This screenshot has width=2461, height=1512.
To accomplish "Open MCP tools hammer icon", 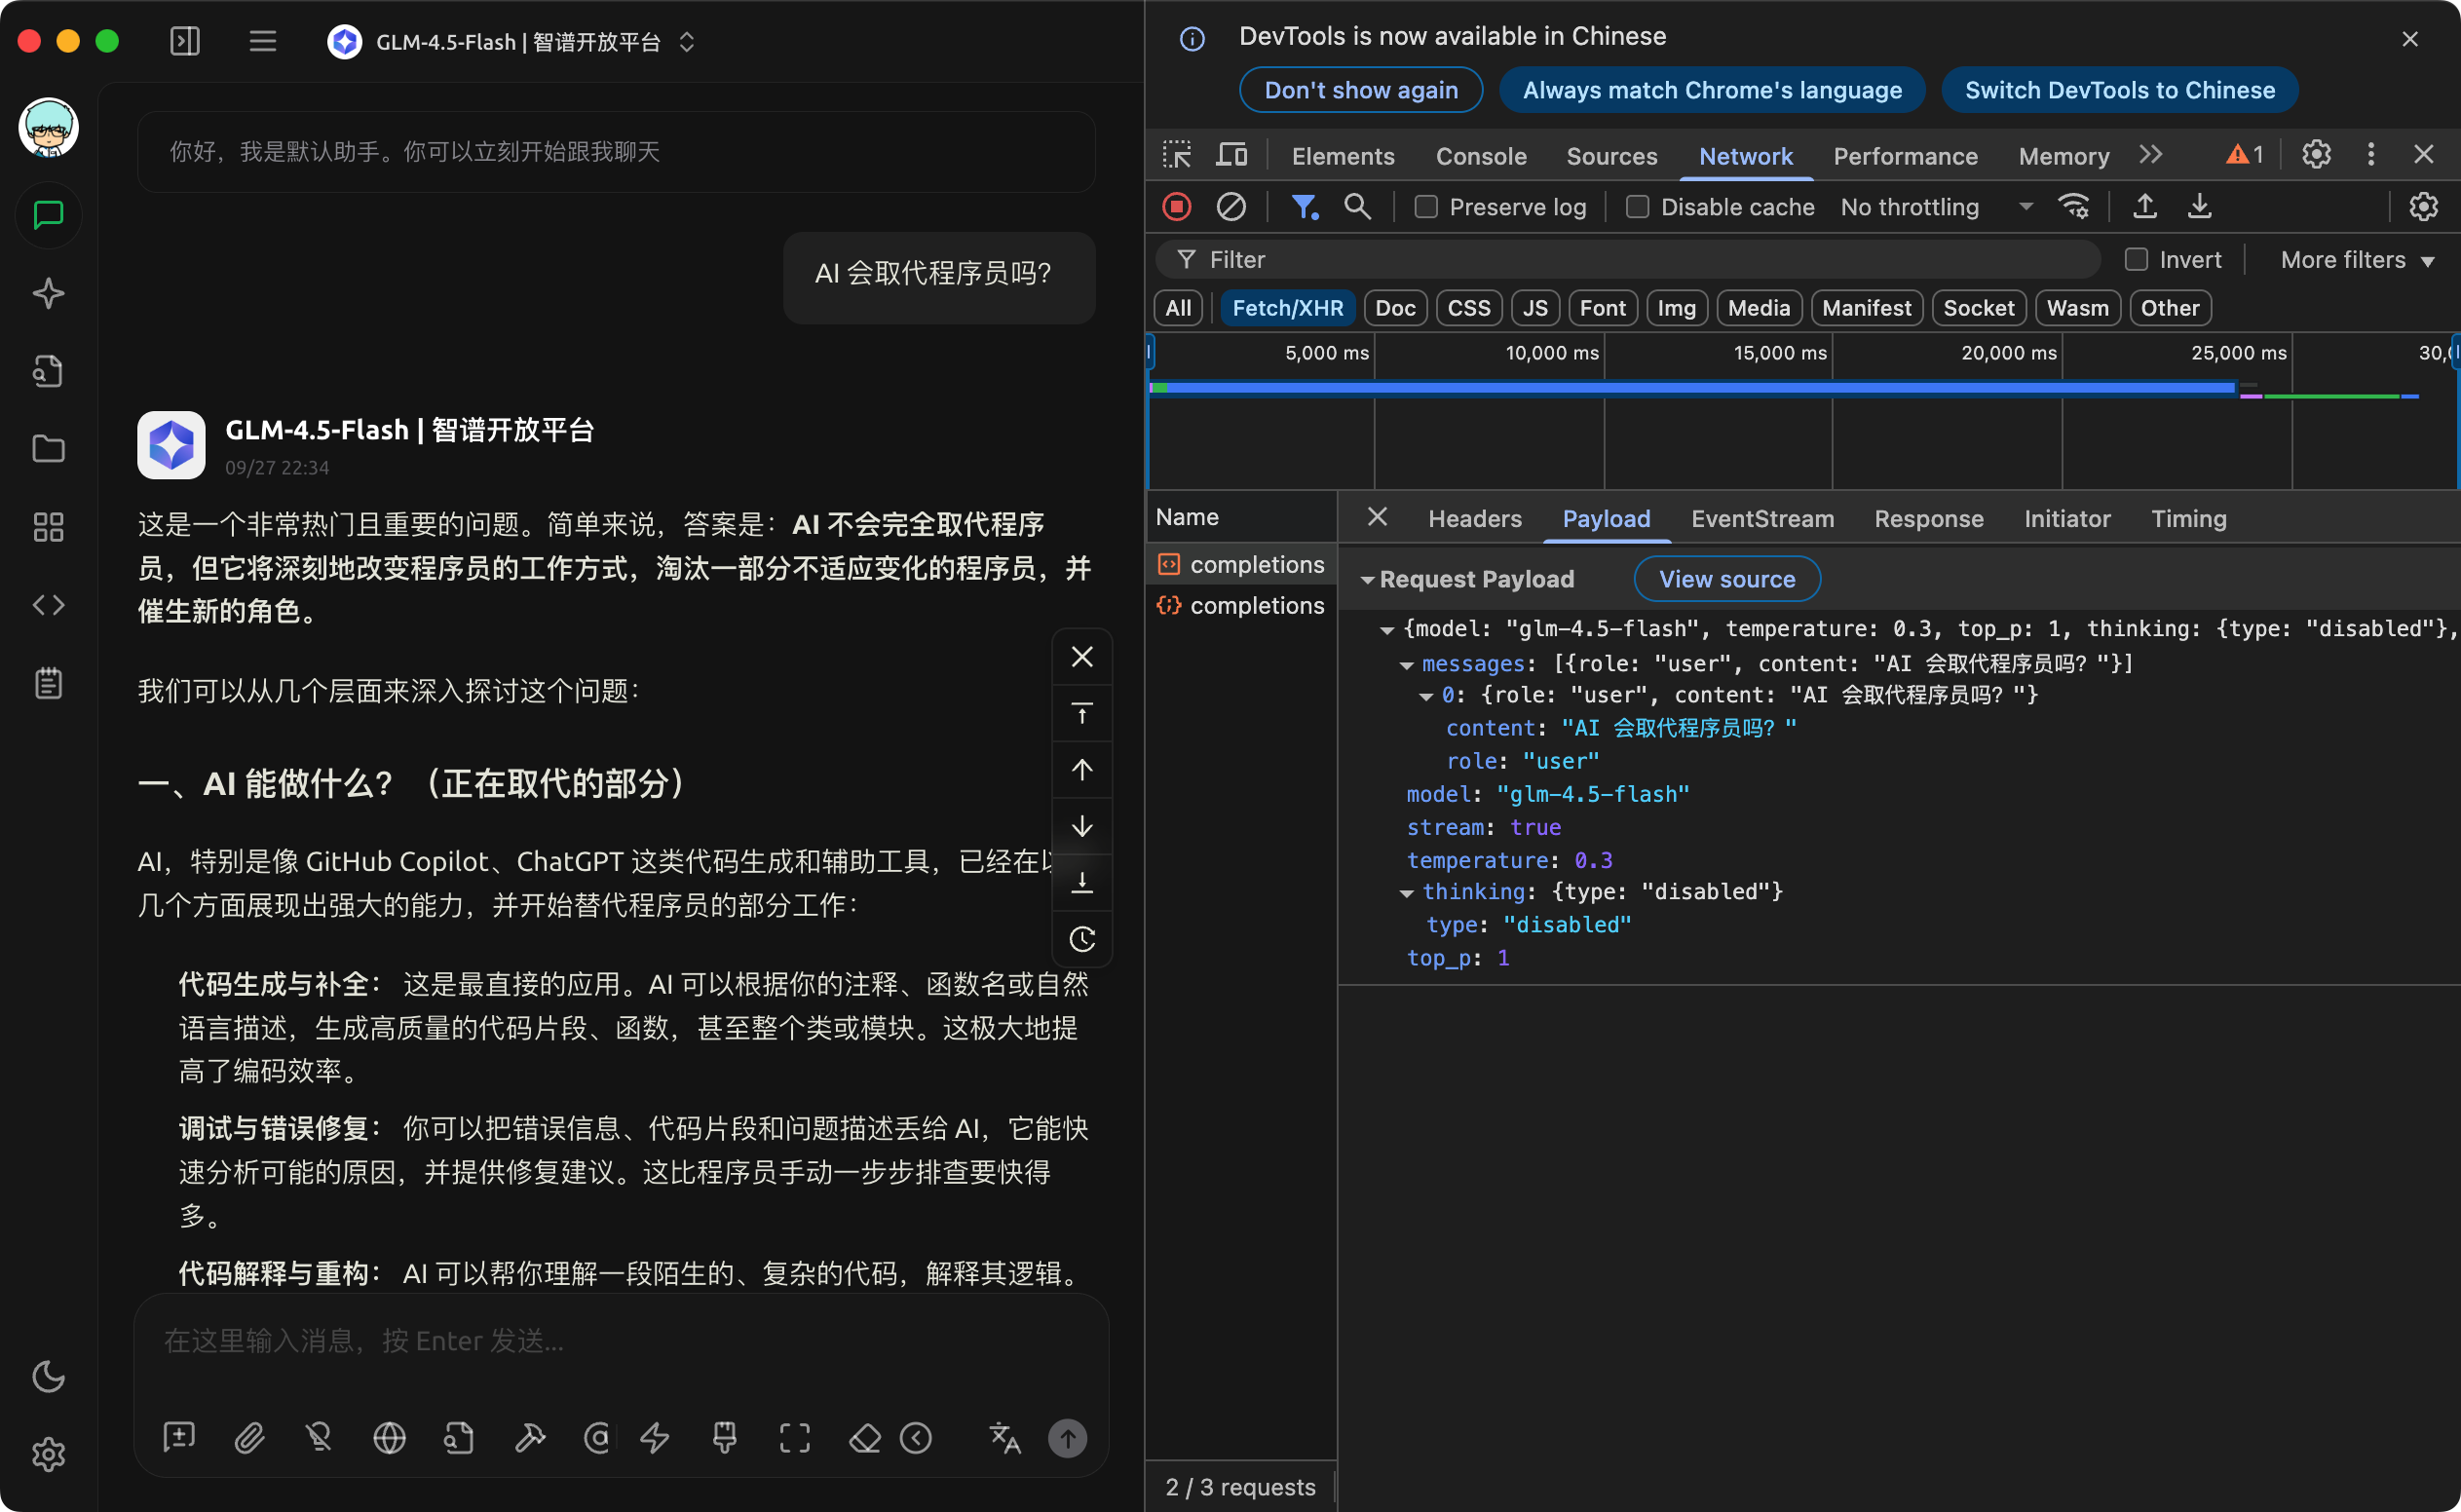I will tap(529, 1437).
